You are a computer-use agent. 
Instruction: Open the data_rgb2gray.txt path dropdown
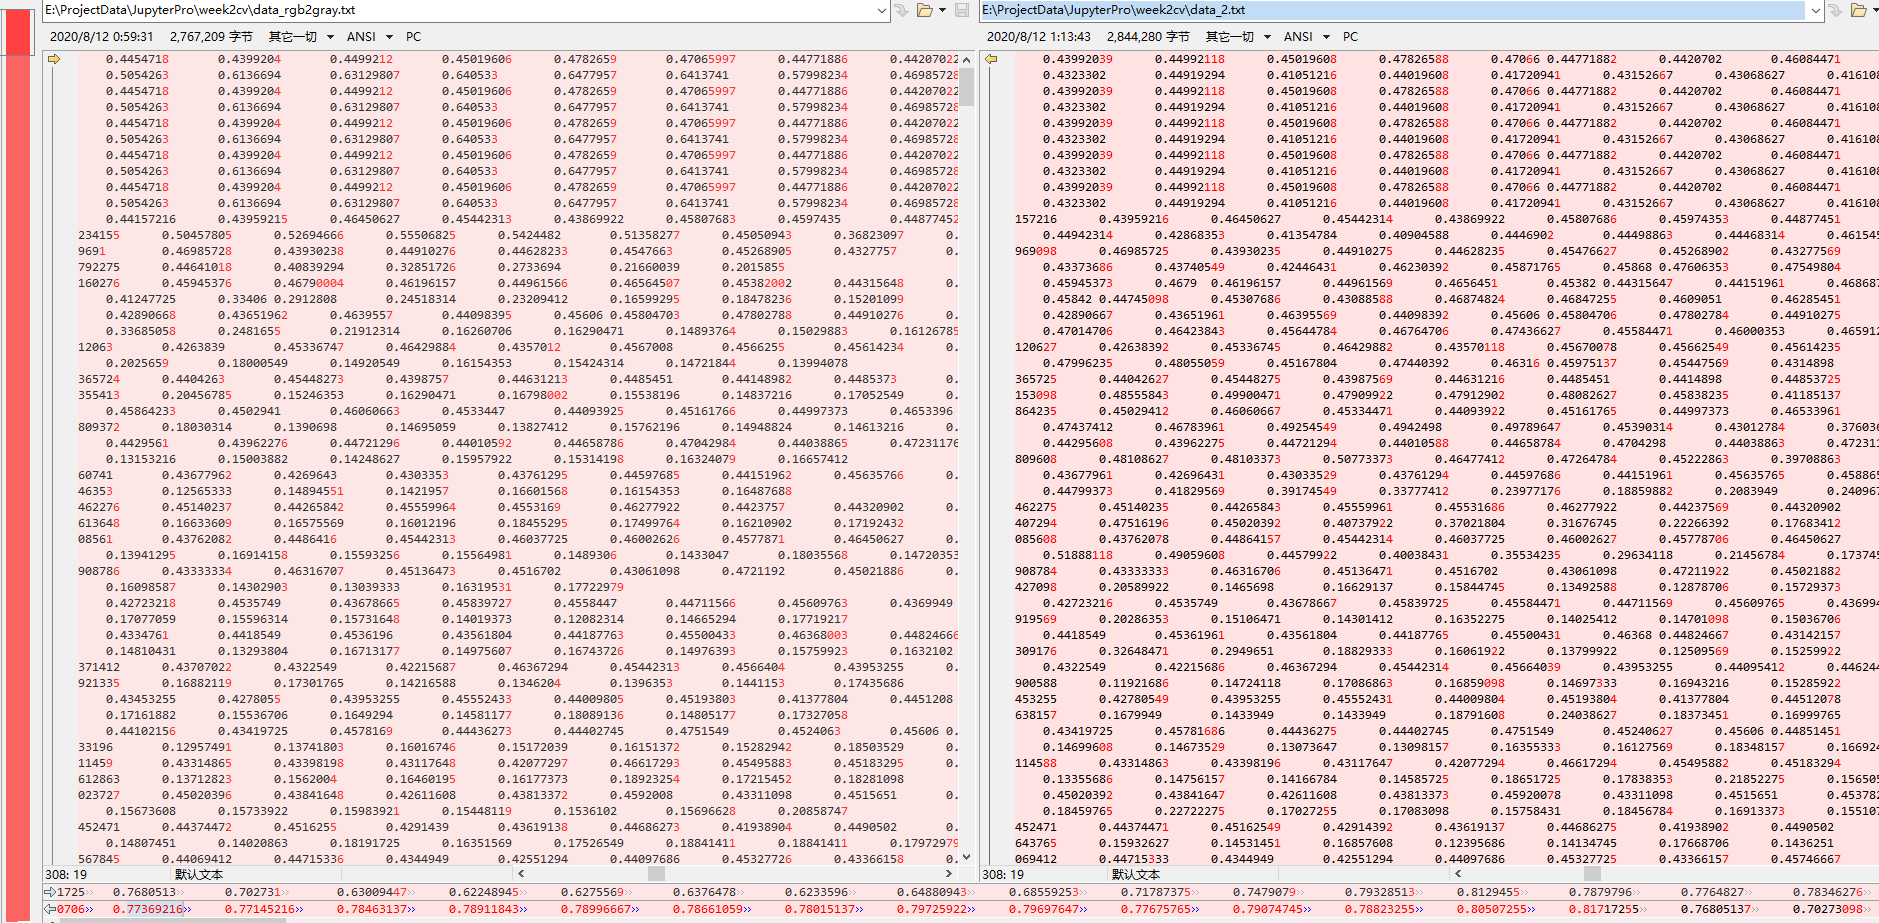click(x=882, y=10)
